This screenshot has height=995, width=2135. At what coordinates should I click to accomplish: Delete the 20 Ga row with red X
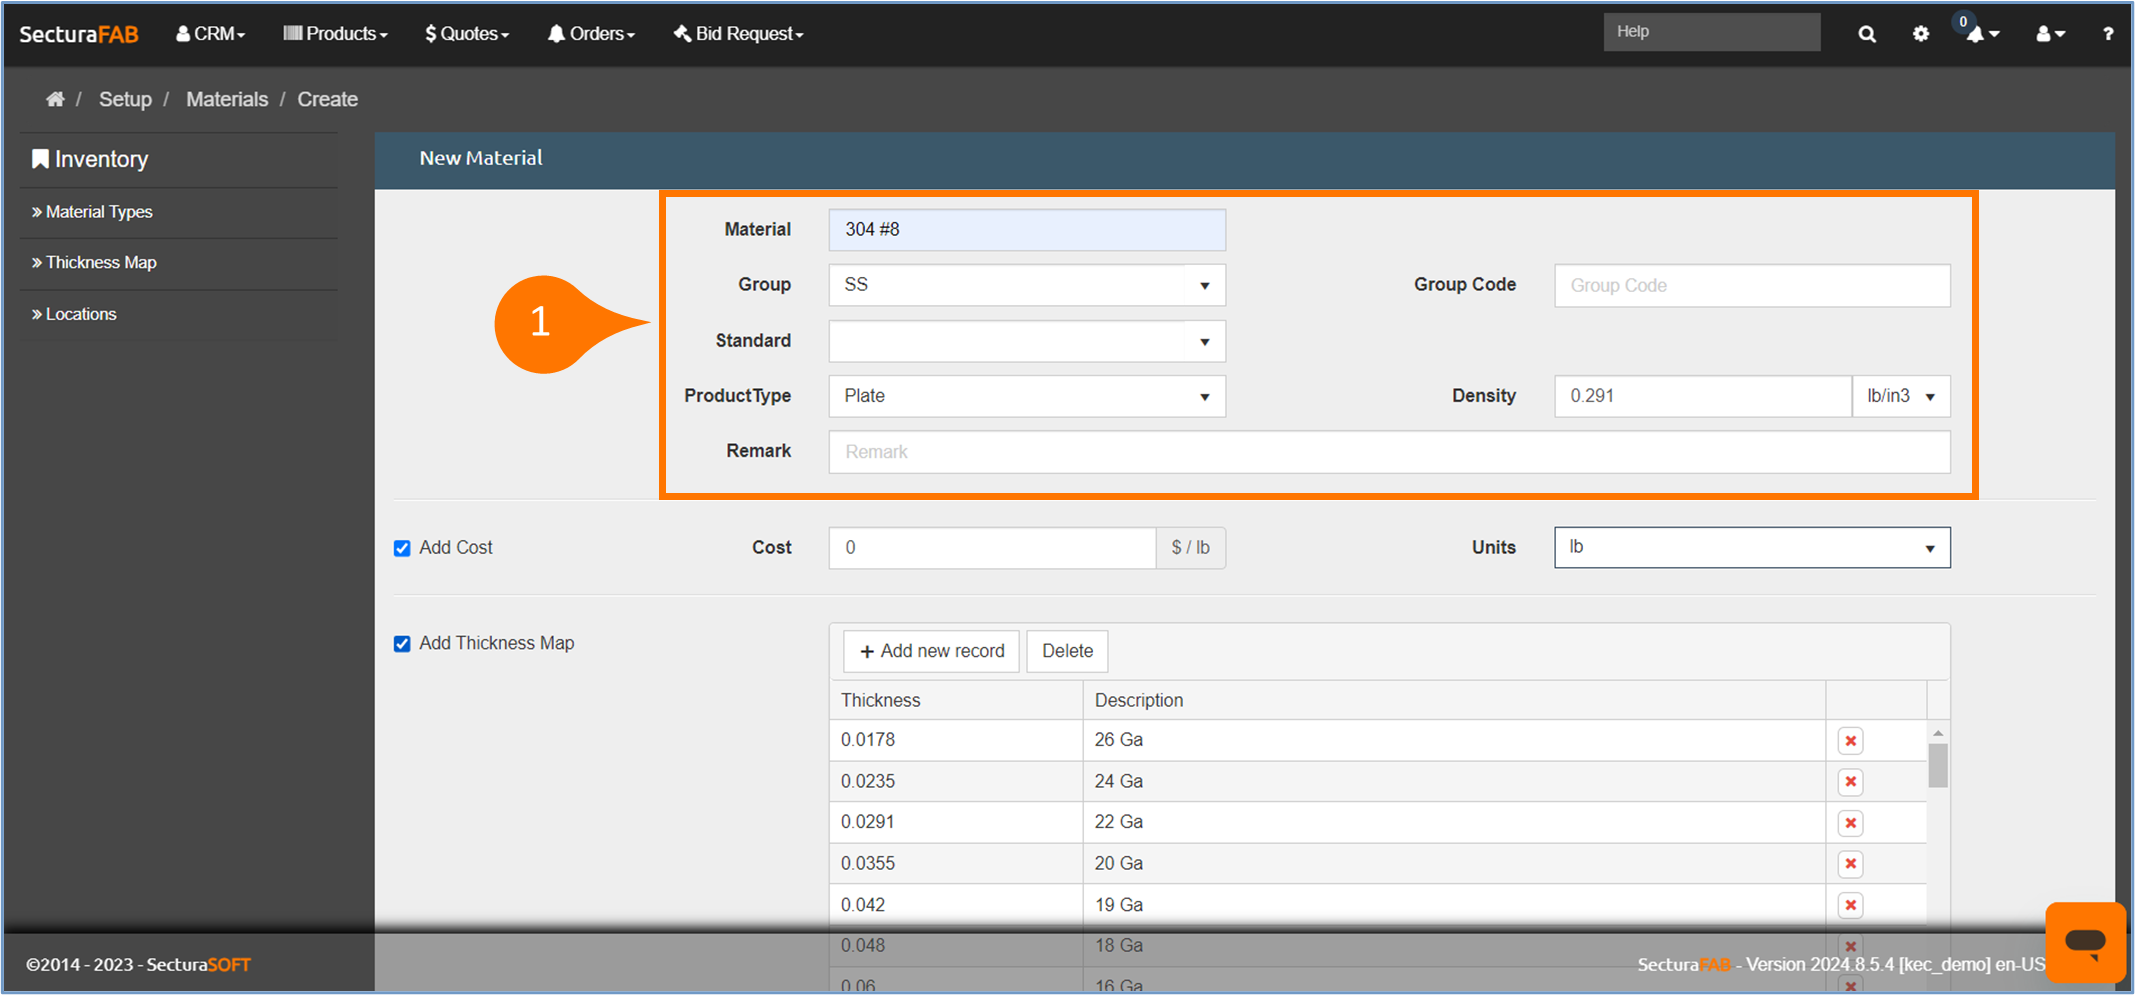[1850, 864]
